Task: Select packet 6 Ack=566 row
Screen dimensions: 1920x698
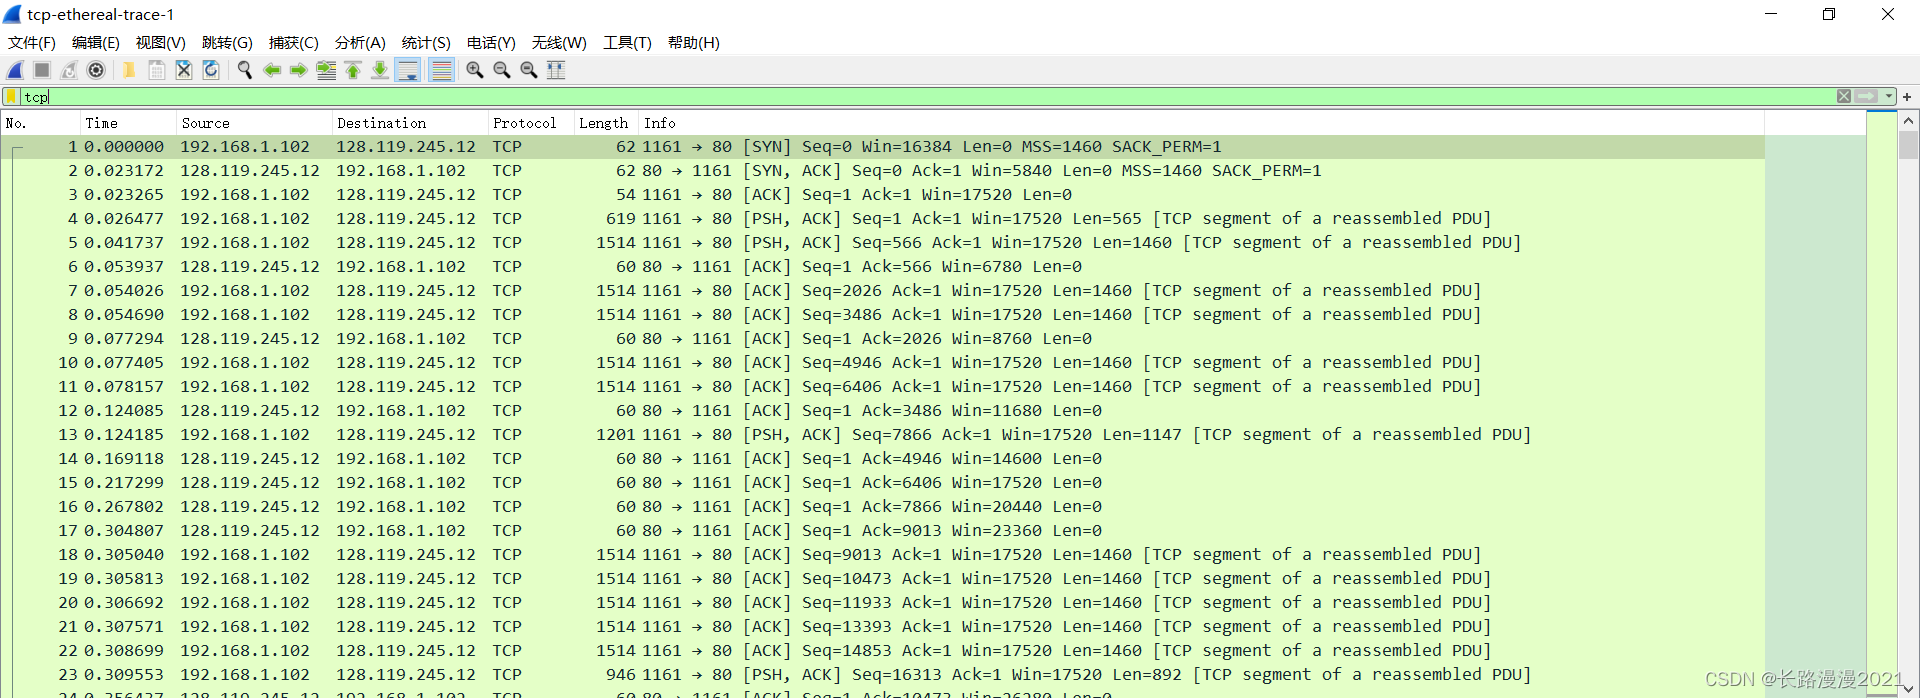Action: pos(883,267)
